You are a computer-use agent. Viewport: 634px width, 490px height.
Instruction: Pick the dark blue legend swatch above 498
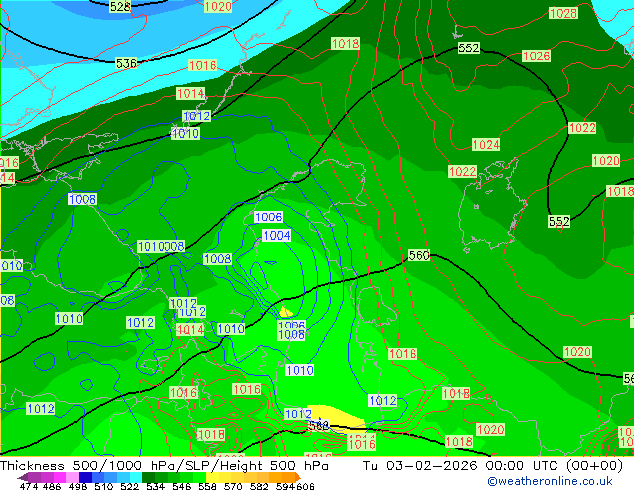[86, 477]
